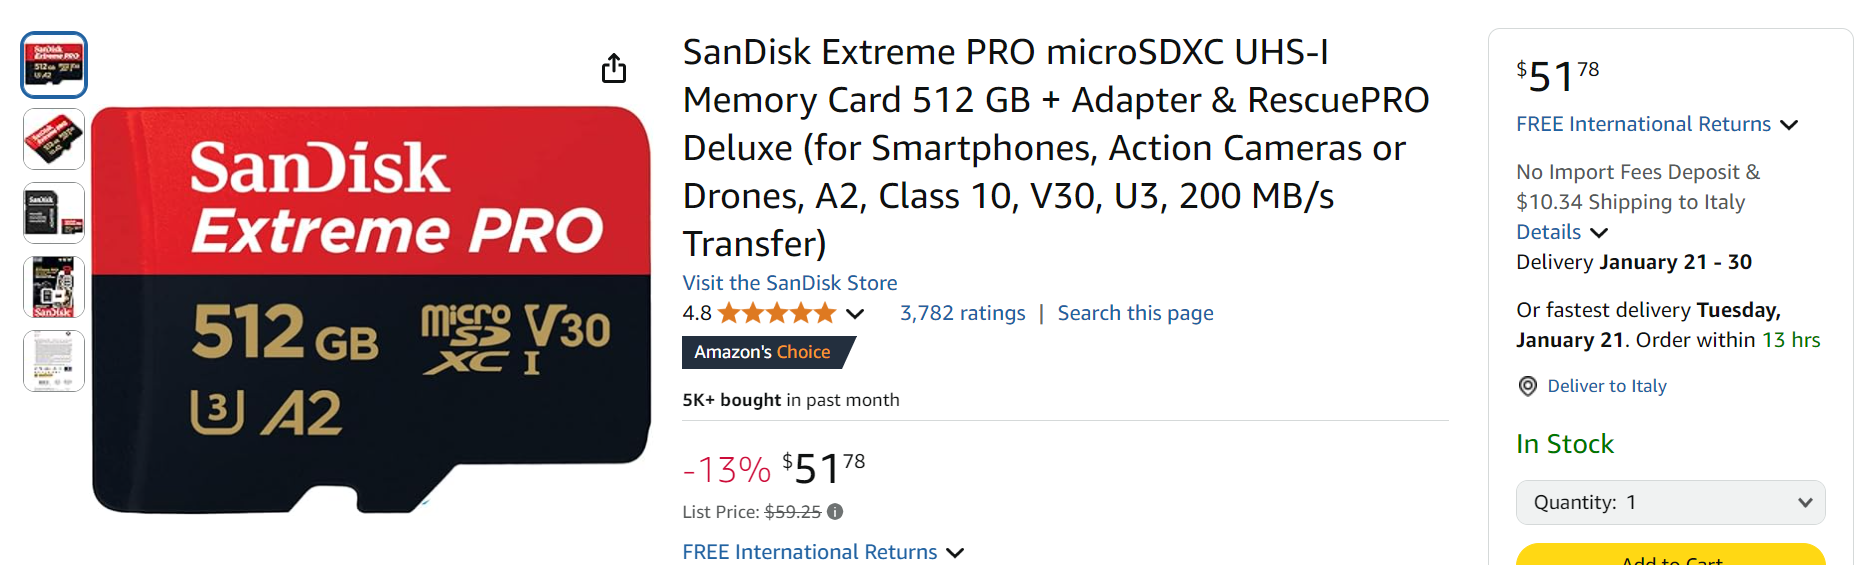This screenshot has height=565, width=1862.
Task: Expand the rating breakdown chevron beside 4.8
Action: click(x=855, y=314)
